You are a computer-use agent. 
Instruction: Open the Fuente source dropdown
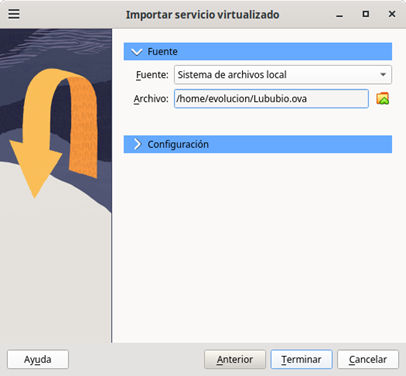(283, 75)
